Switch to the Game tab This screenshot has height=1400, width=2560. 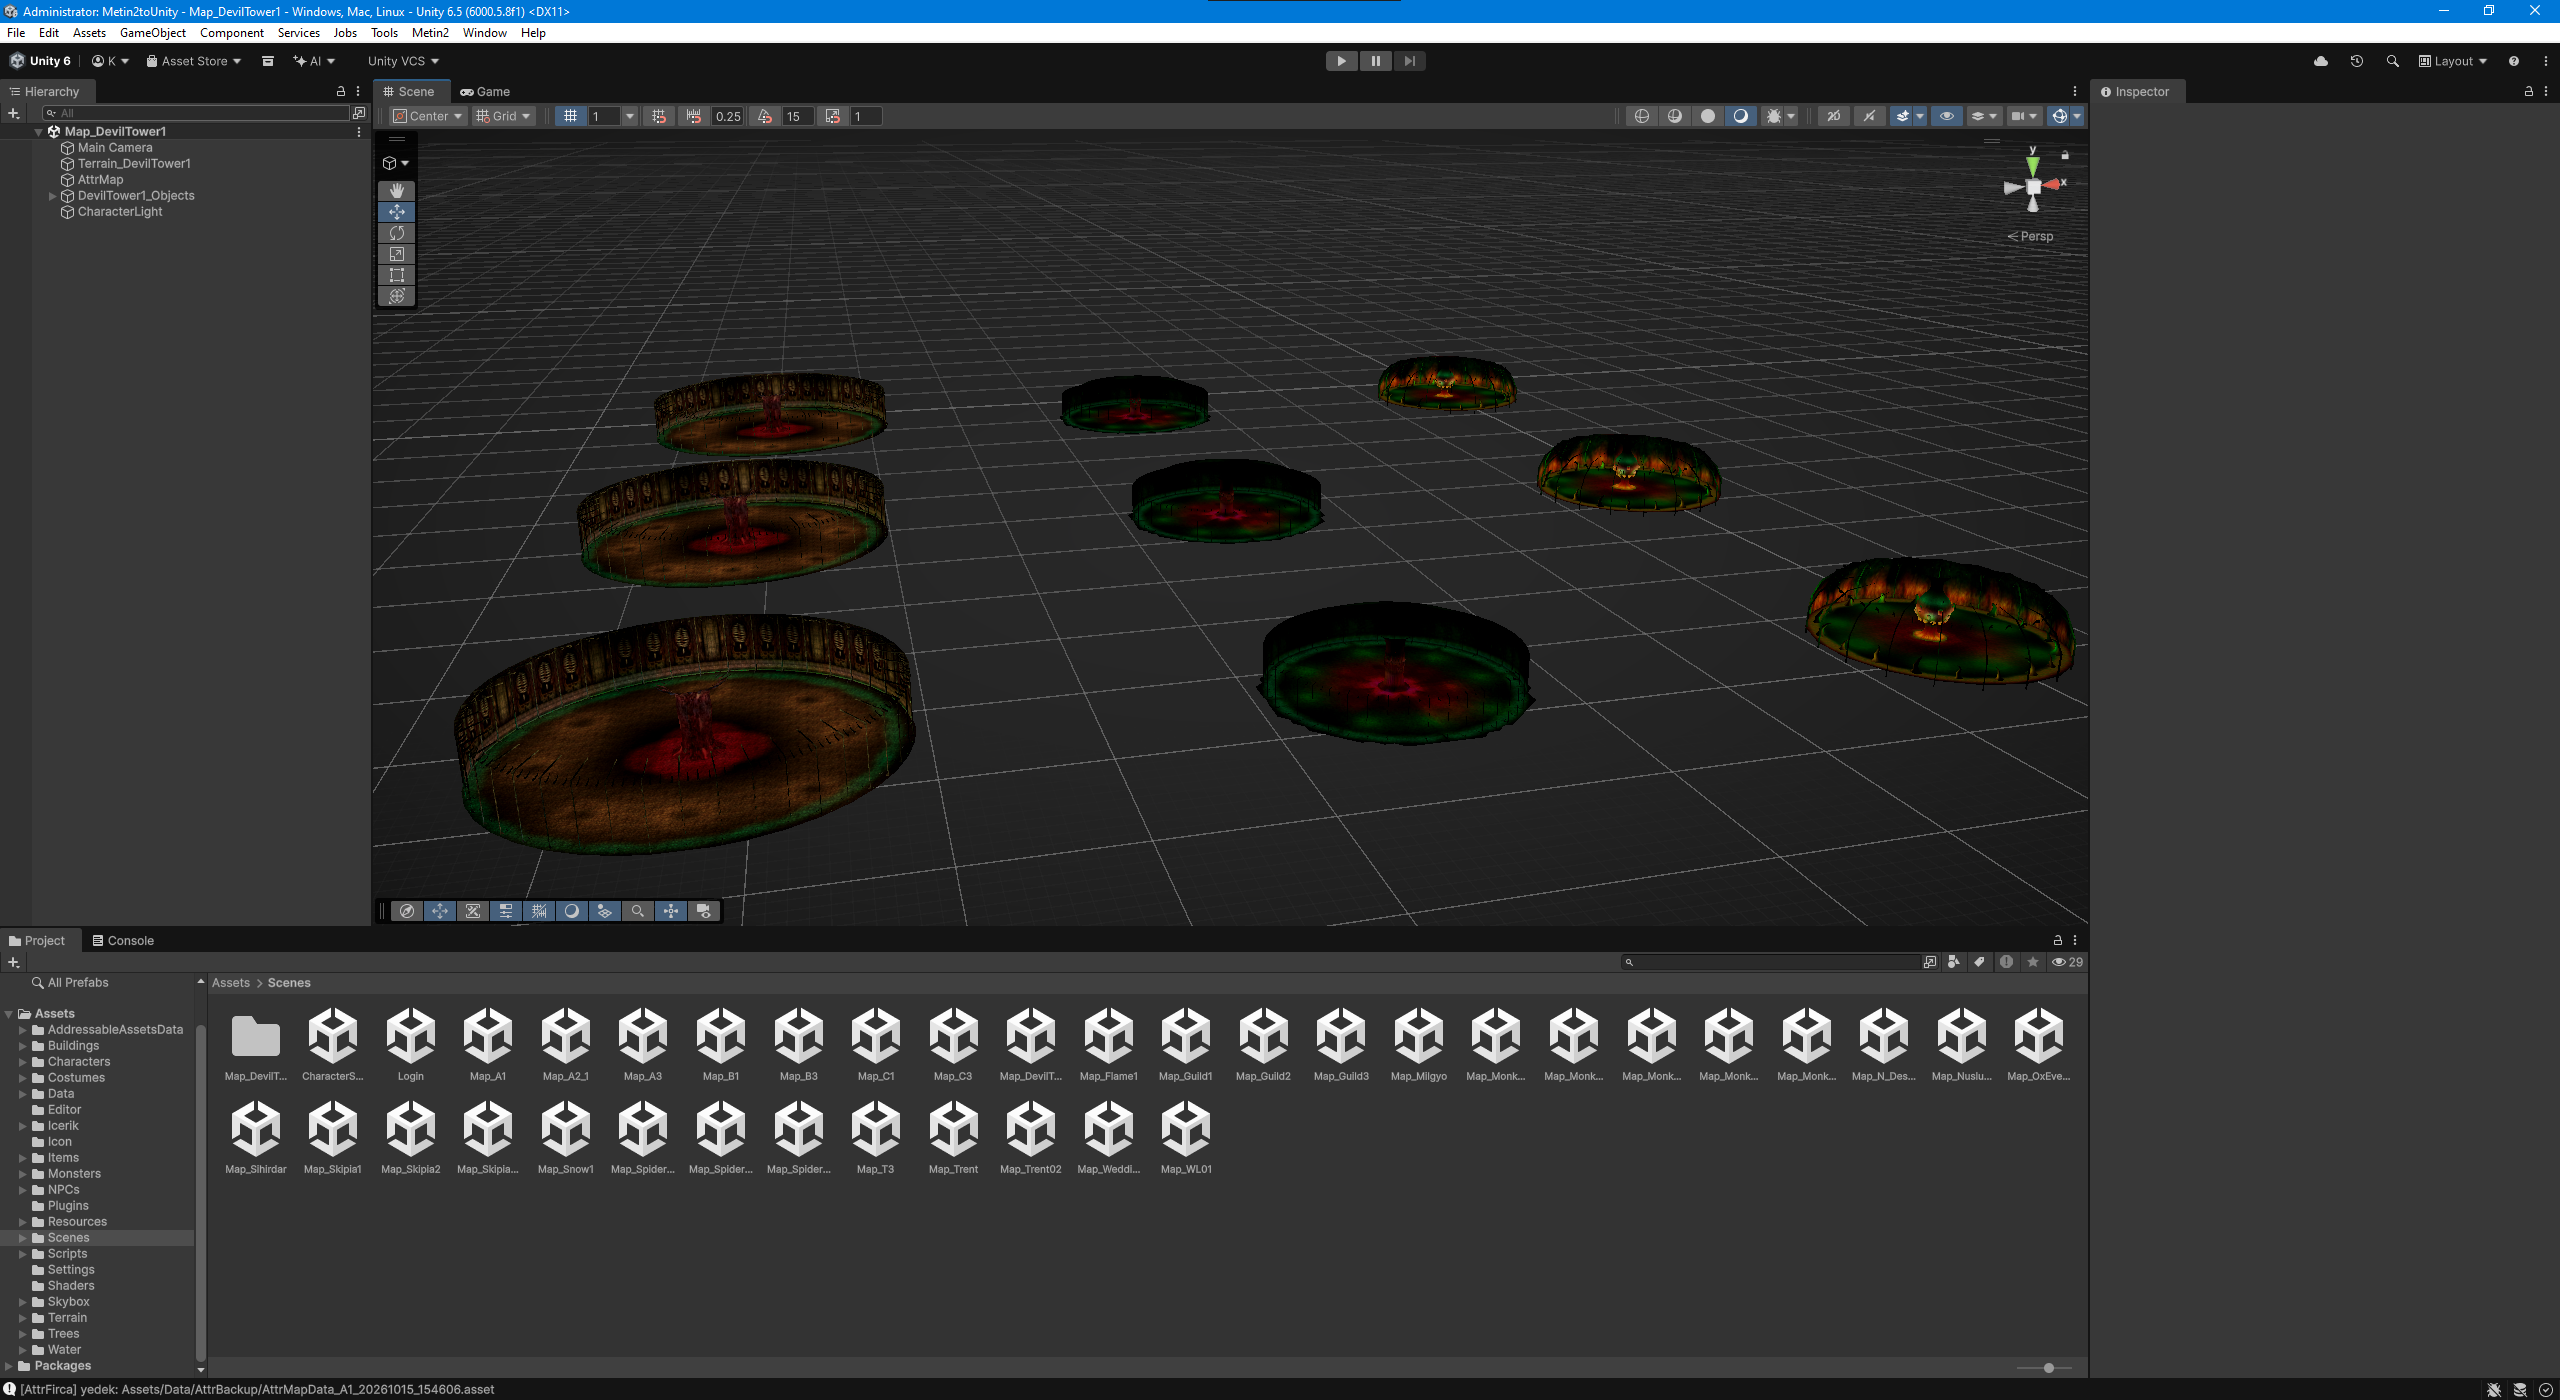(485, 91)
